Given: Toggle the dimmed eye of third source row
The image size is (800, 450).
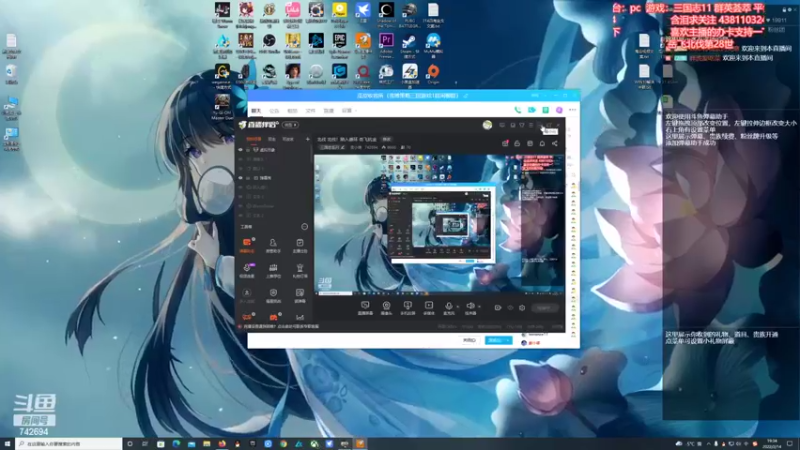Looking at the screenshot, I should pos(241,168).
